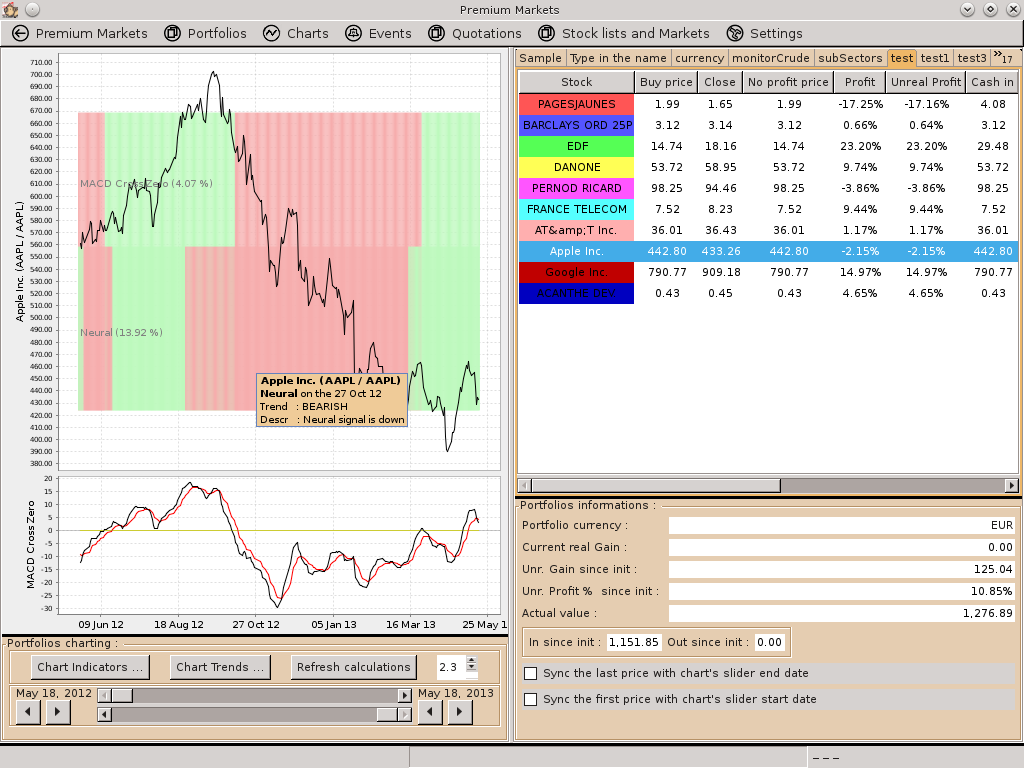This screenshot has height=768, width=1024.
Task: Click the portfolio table scroll right arrow
Action: 1012,485
